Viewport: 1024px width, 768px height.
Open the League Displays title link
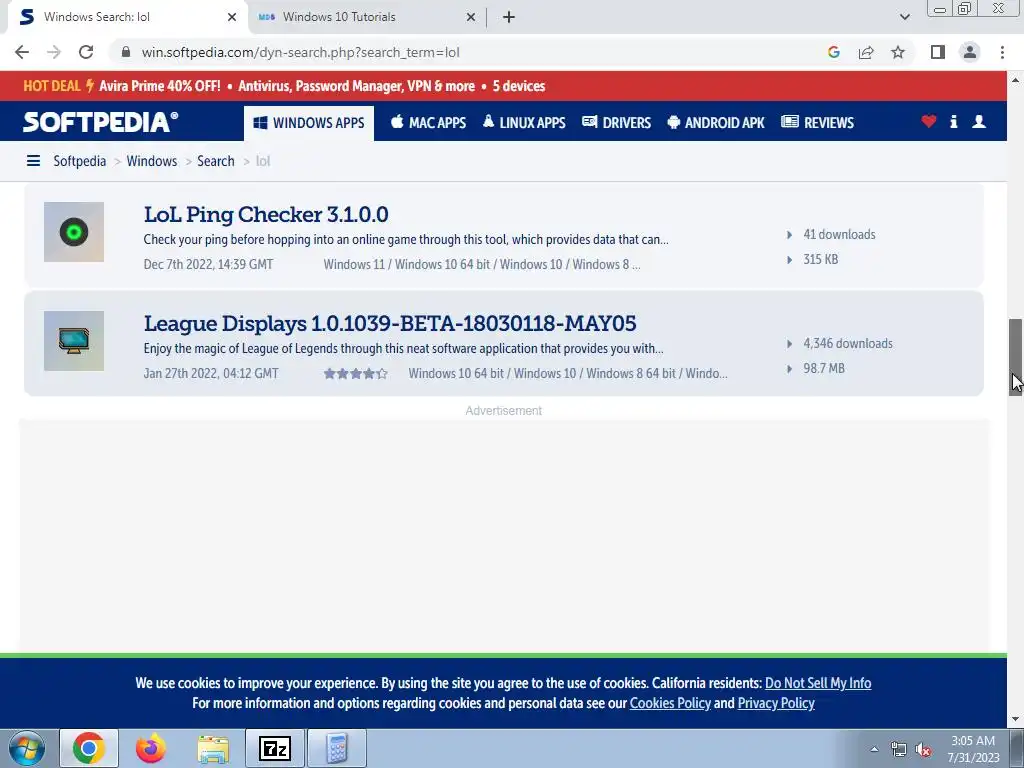(x=390, y=323)
